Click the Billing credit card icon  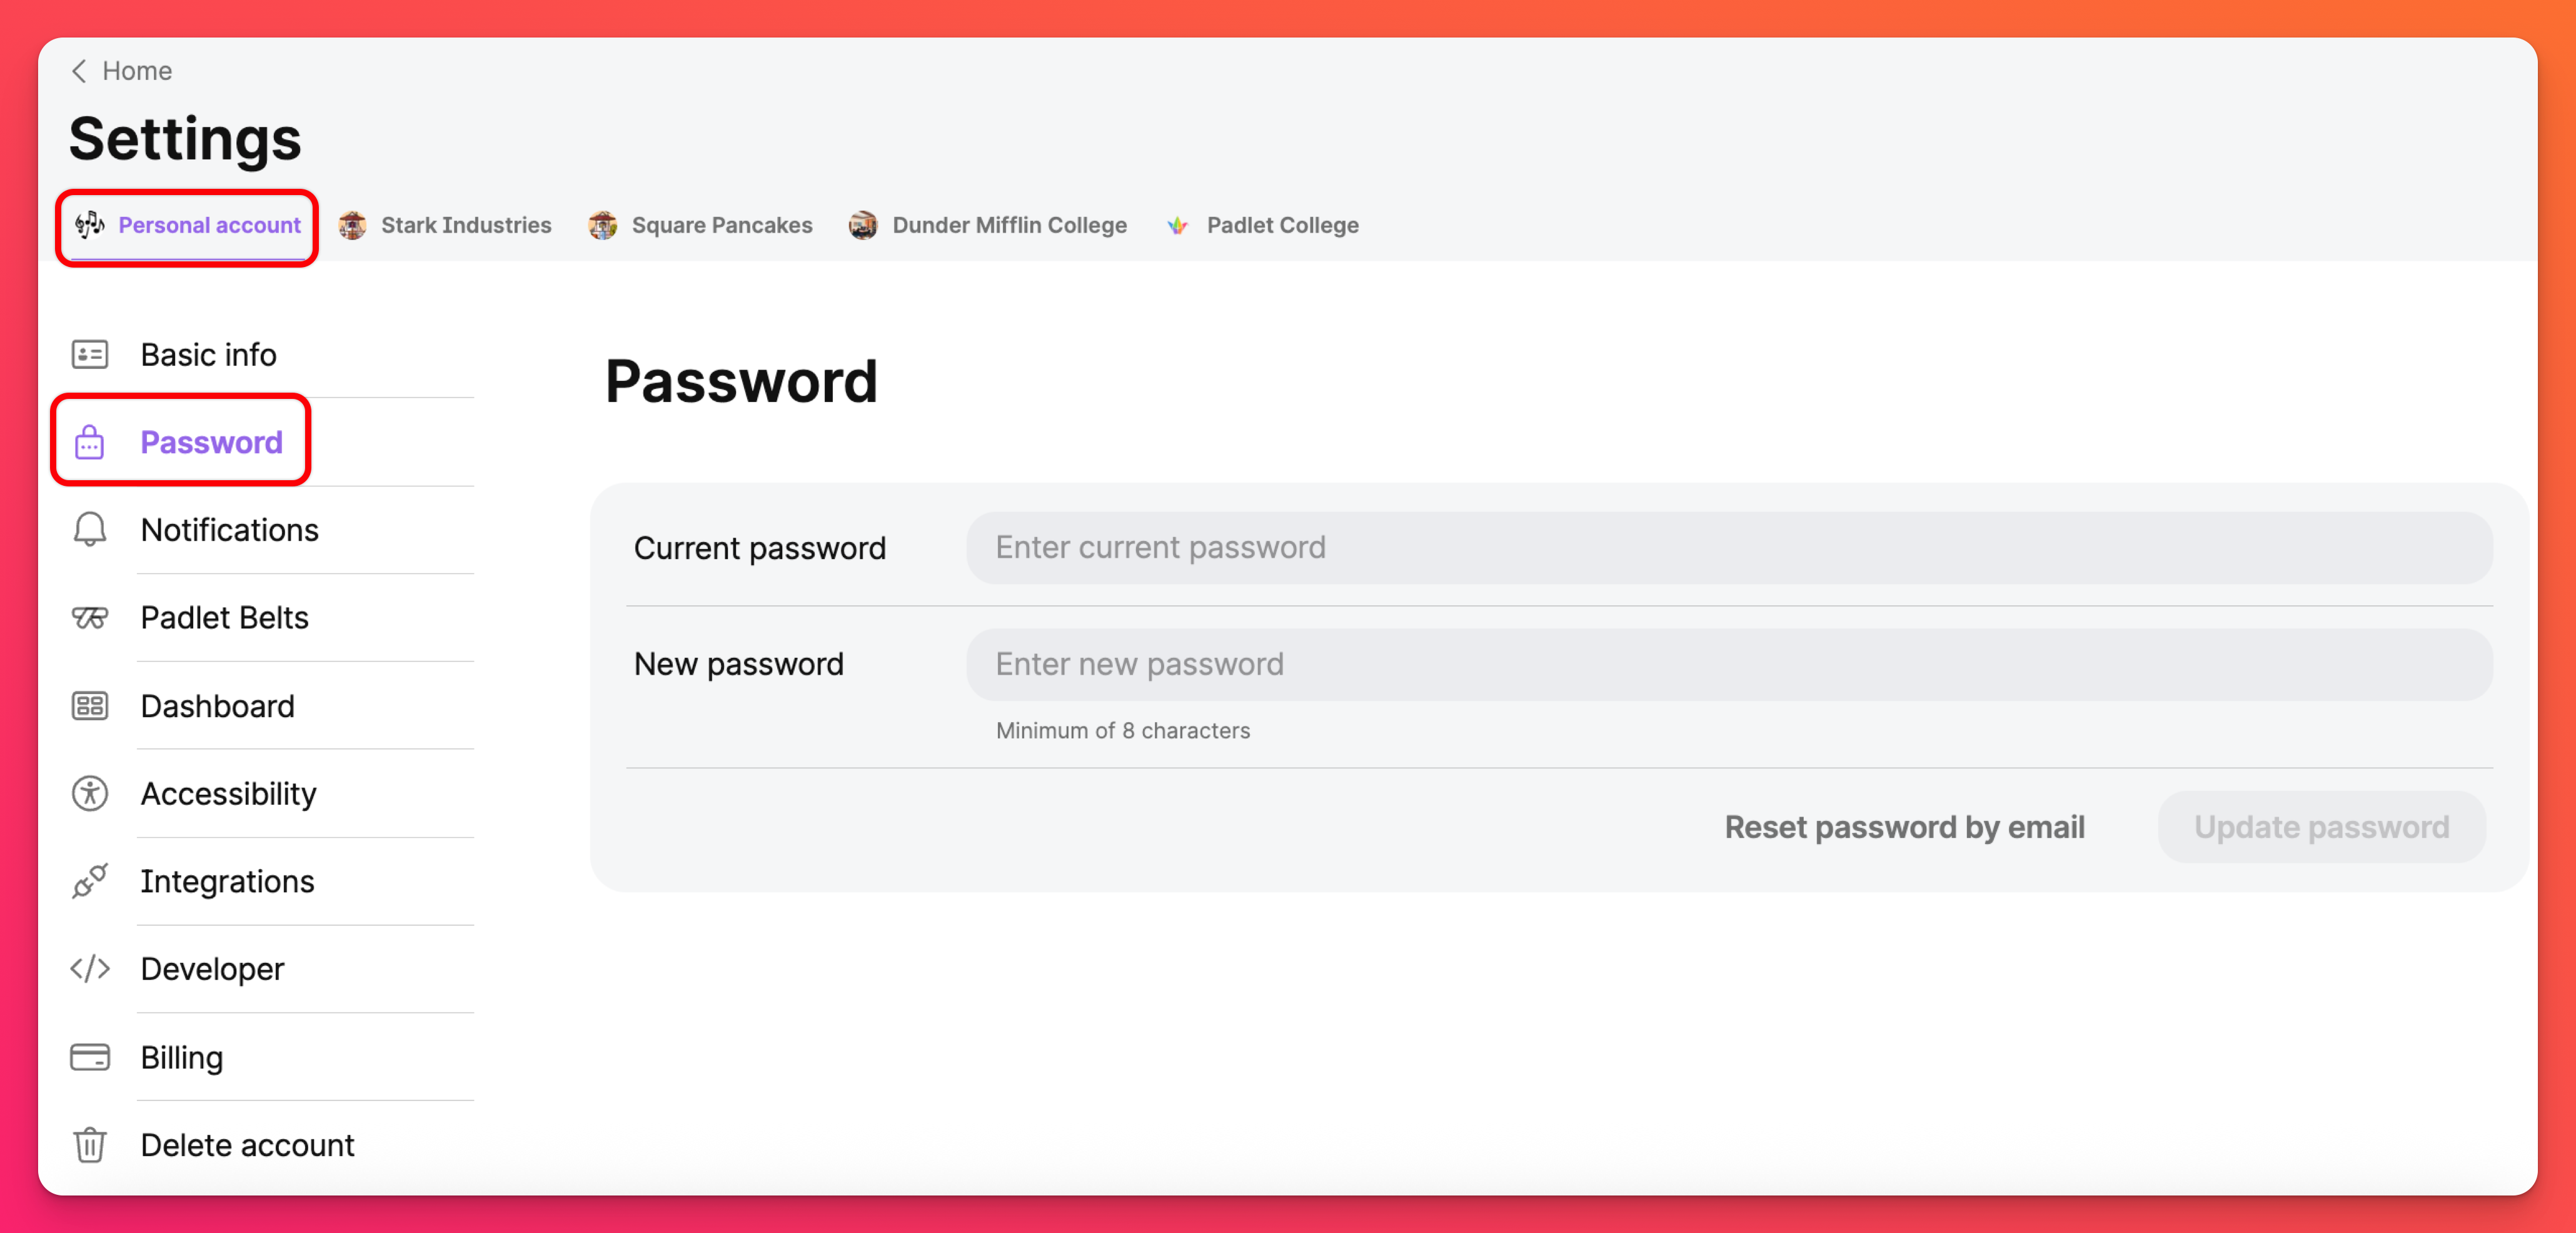pyautogui.click(x=90, y=1057)
